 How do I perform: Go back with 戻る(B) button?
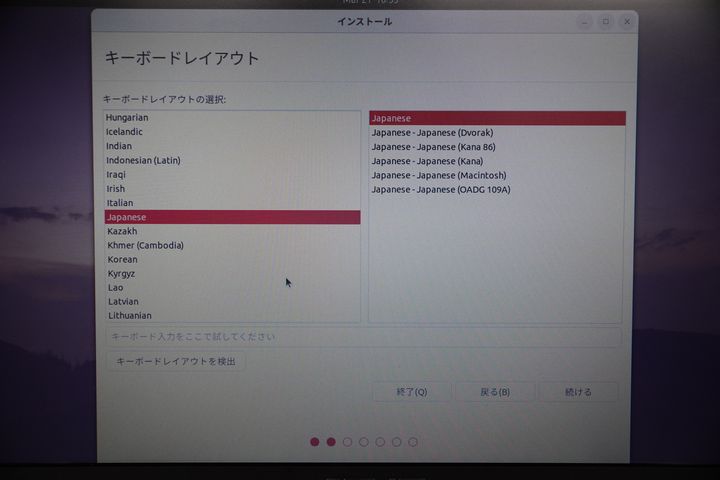[495, 392]
